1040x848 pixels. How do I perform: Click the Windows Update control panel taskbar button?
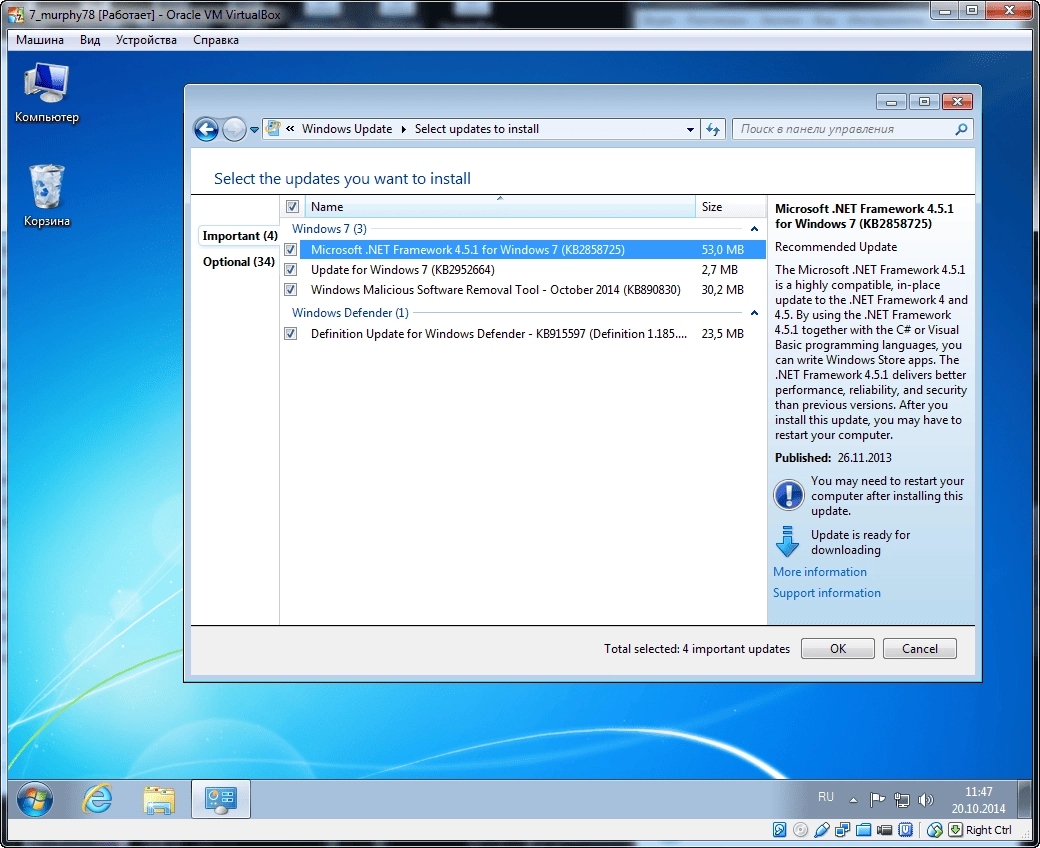(221, 800)
